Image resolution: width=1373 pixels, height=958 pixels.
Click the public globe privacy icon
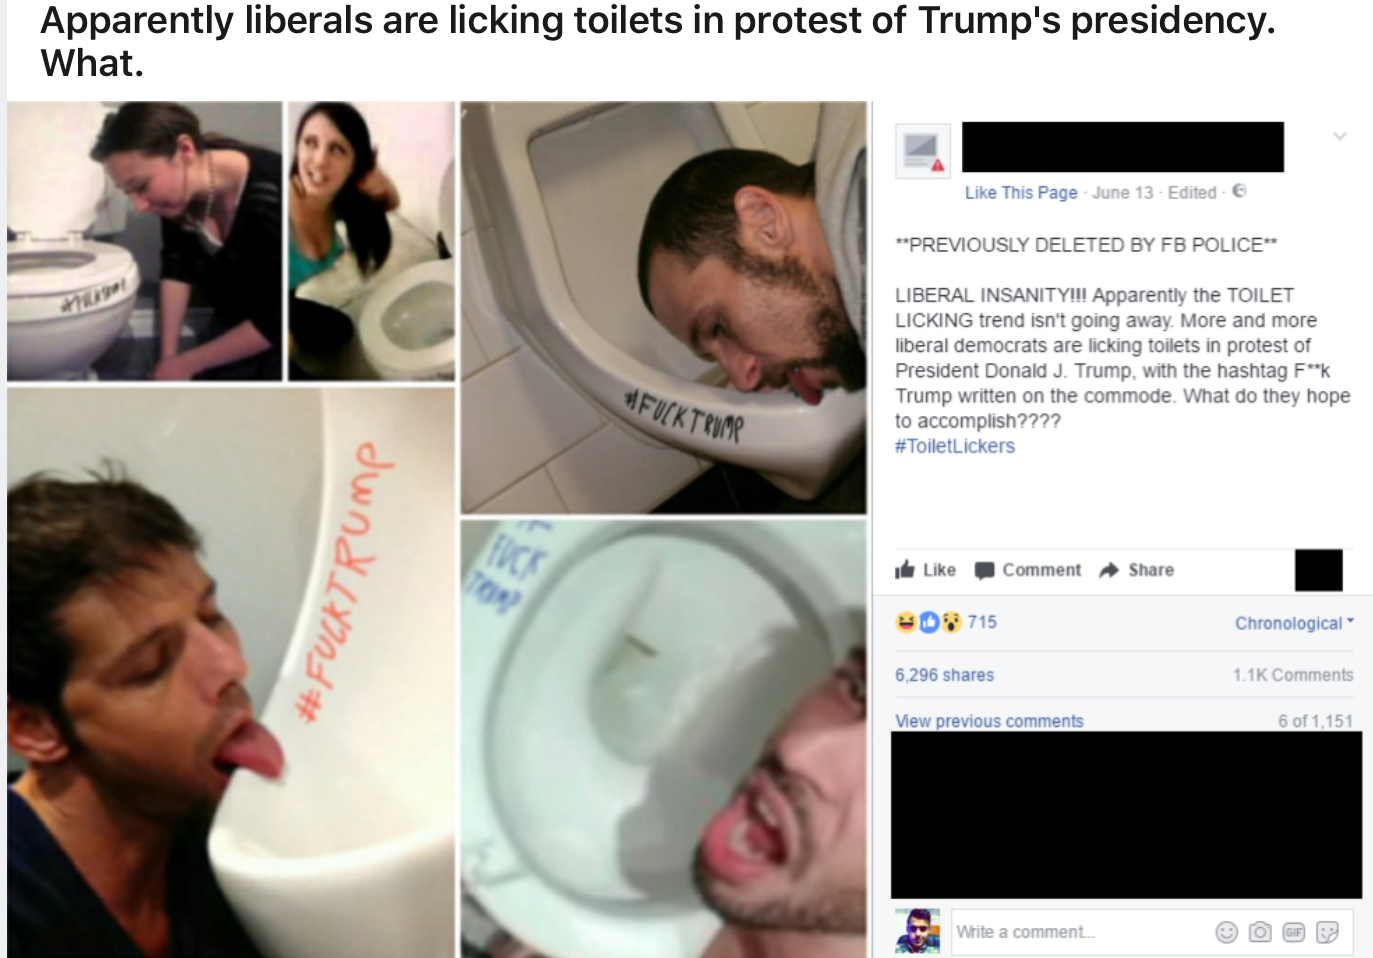coord(1239,191)
